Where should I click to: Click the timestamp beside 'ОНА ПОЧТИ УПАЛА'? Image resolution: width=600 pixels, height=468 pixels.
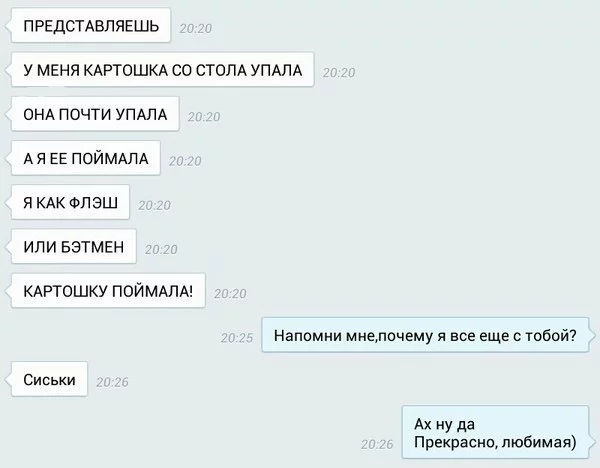[x=204, y=117]
